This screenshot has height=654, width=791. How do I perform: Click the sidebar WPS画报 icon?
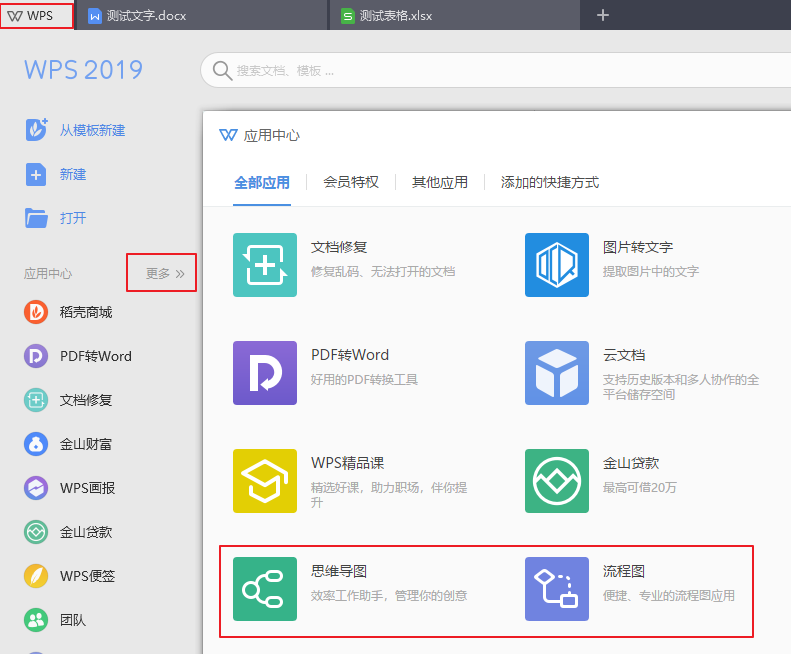(x=36, y=488)
